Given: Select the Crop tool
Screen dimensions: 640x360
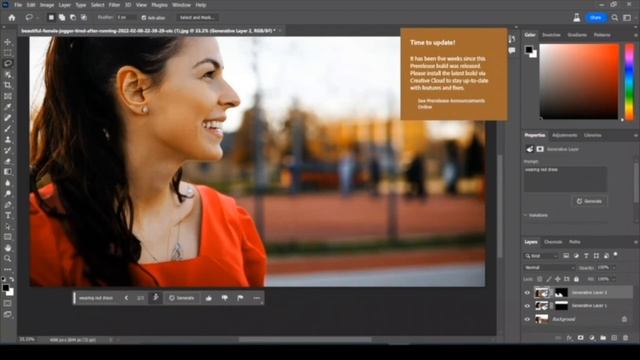Looking at the screenshot, I should (8, 85).
